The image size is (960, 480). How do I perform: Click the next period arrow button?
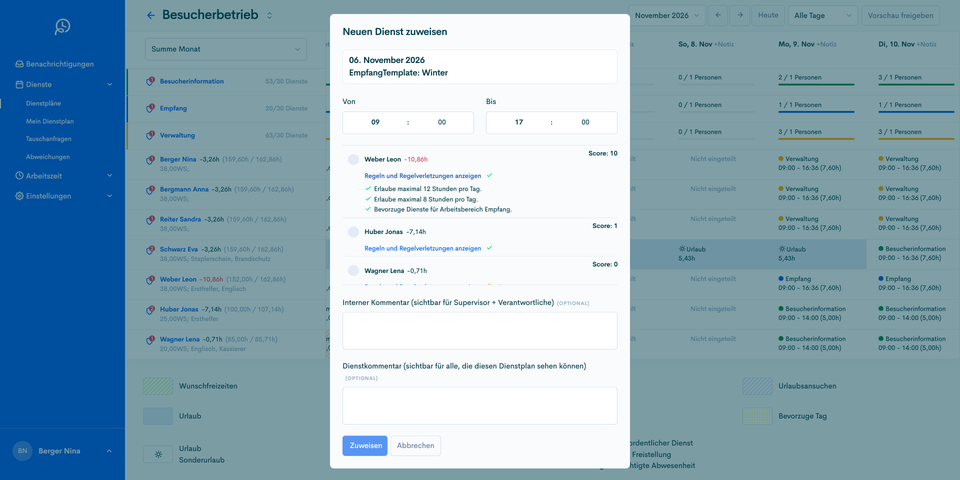coord(740,15)
